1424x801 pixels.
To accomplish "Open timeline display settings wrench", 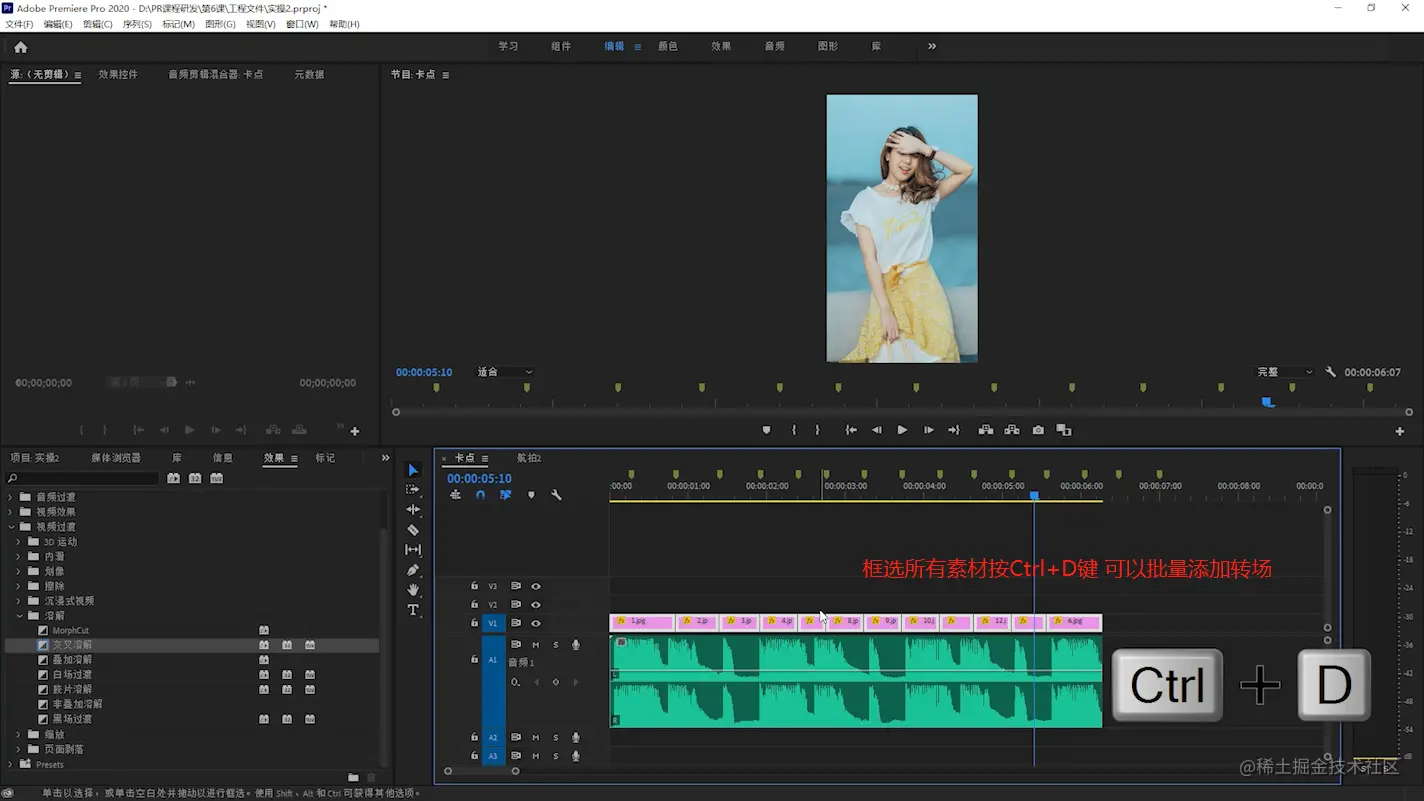I will point(556,495).
